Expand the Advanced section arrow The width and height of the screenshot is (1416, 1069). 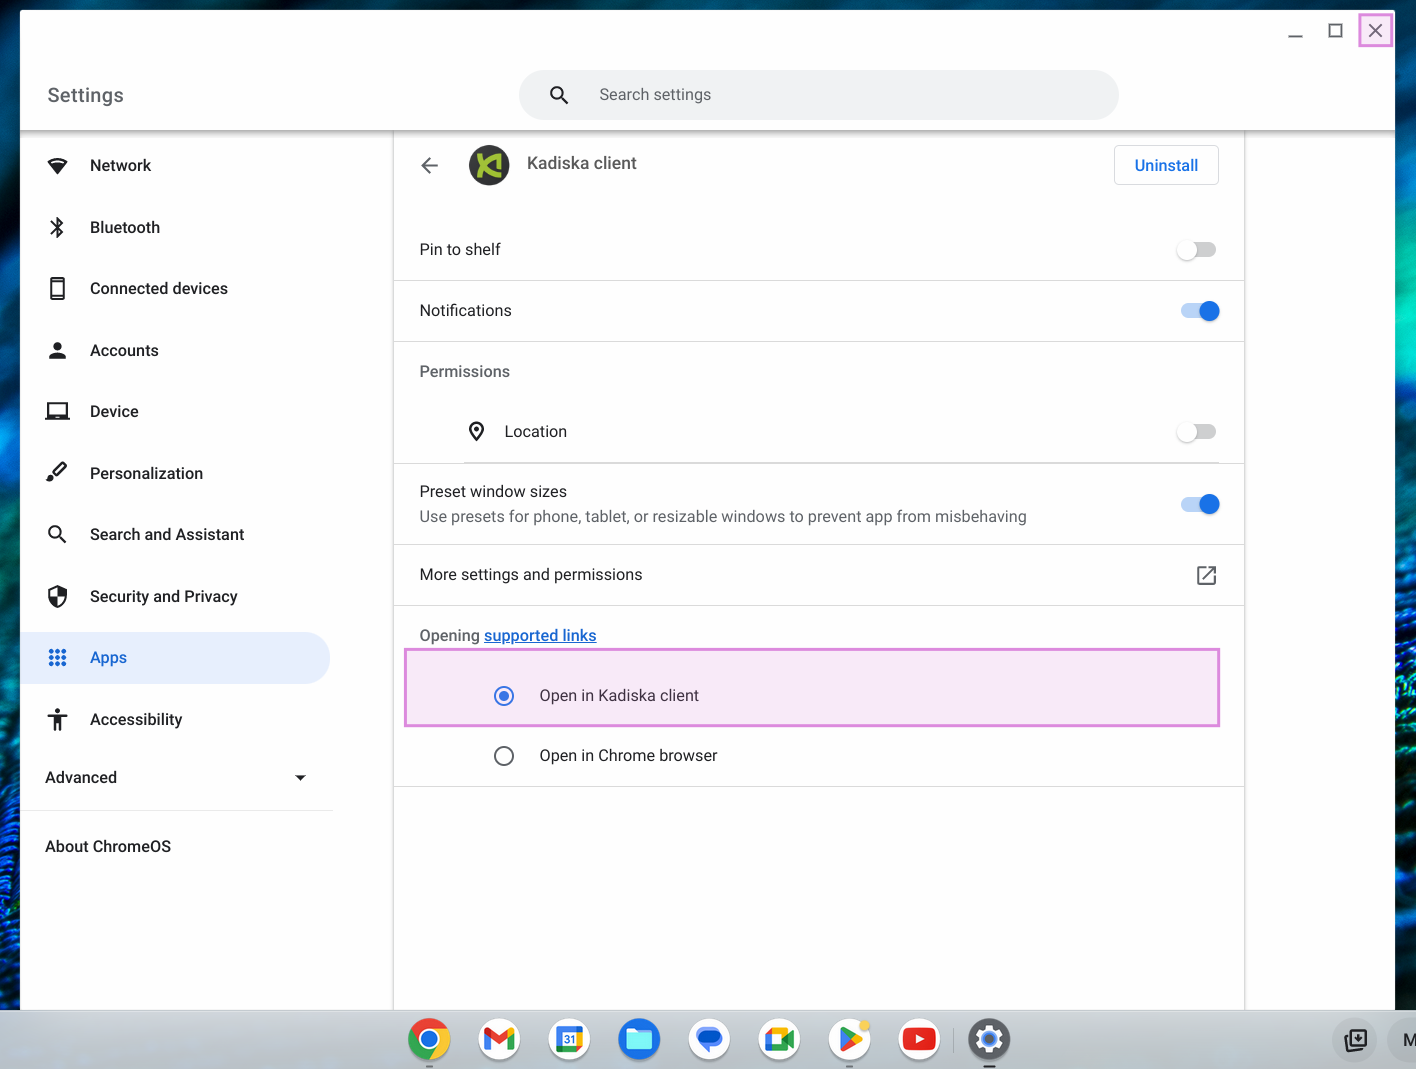click(300, 778)
